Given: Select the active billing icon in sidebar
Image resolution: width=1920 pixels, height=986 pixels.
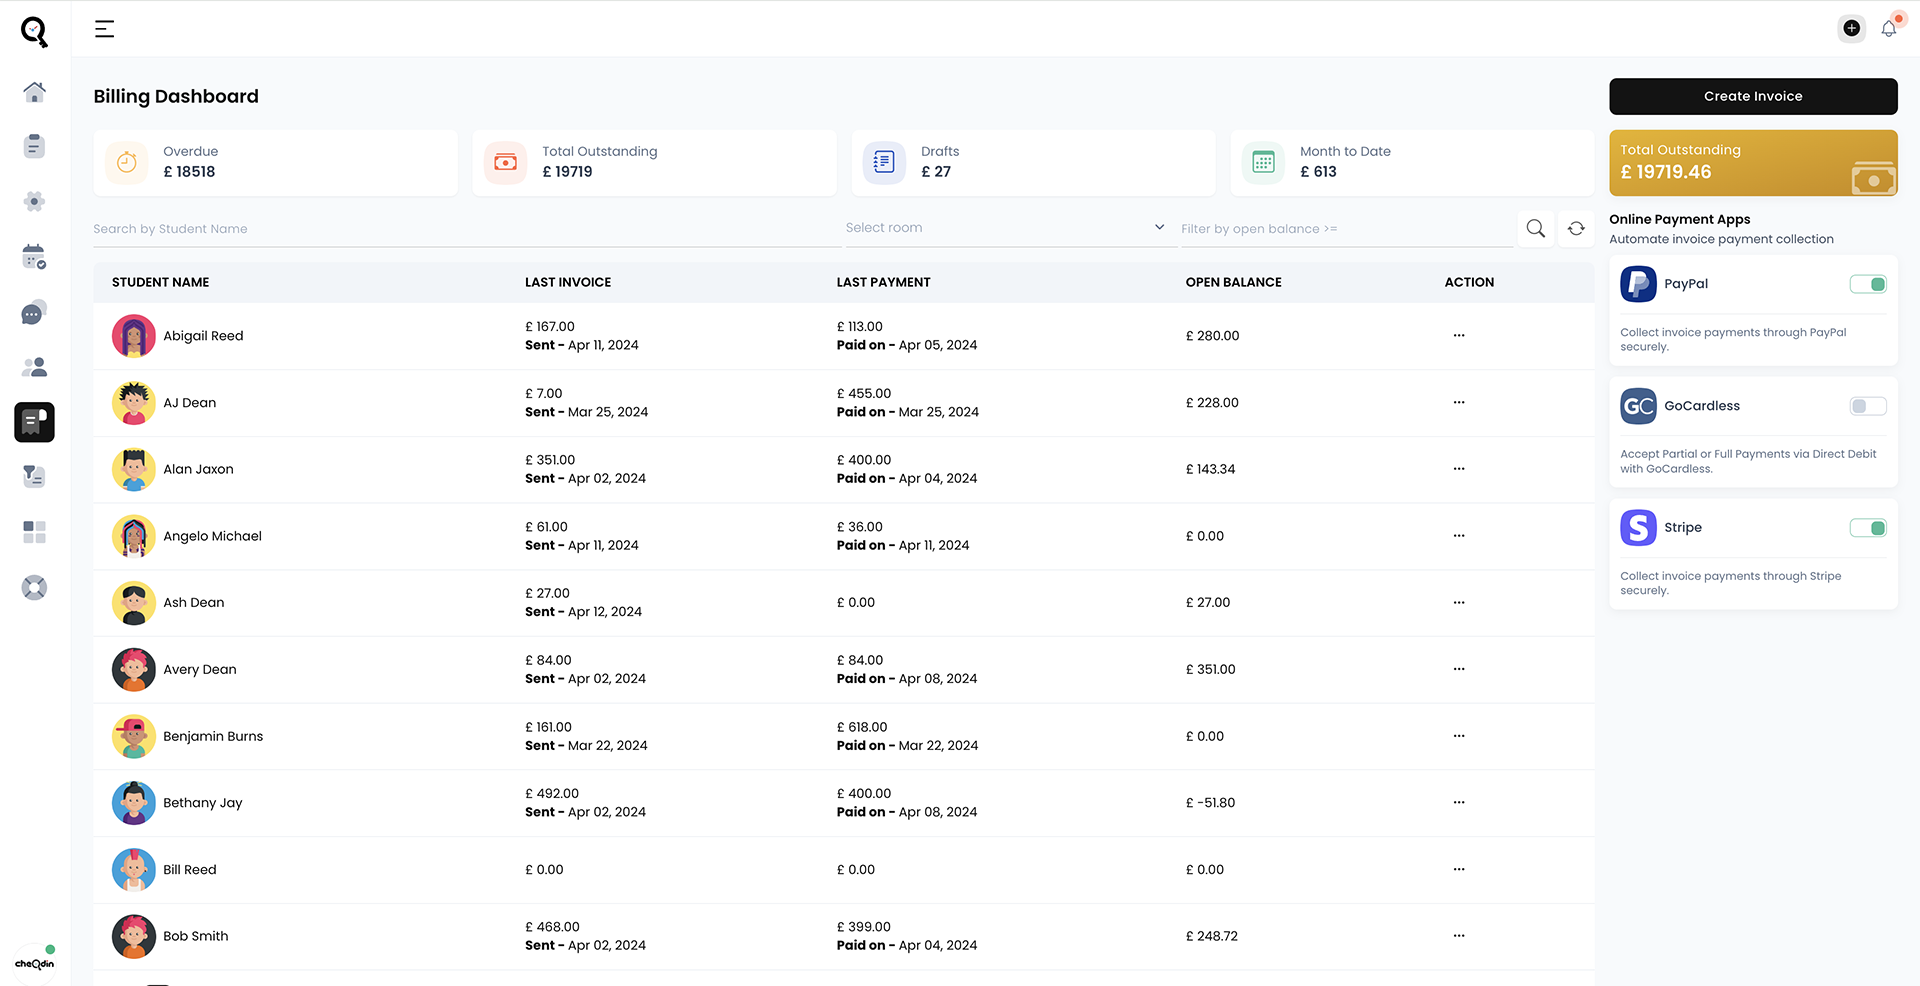Looking at the screenshot, I should pos(34,422).
